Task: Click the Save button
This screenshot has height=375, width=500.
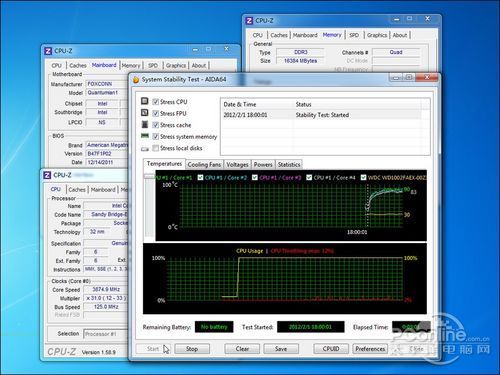Action: click(x=281, y=349)
